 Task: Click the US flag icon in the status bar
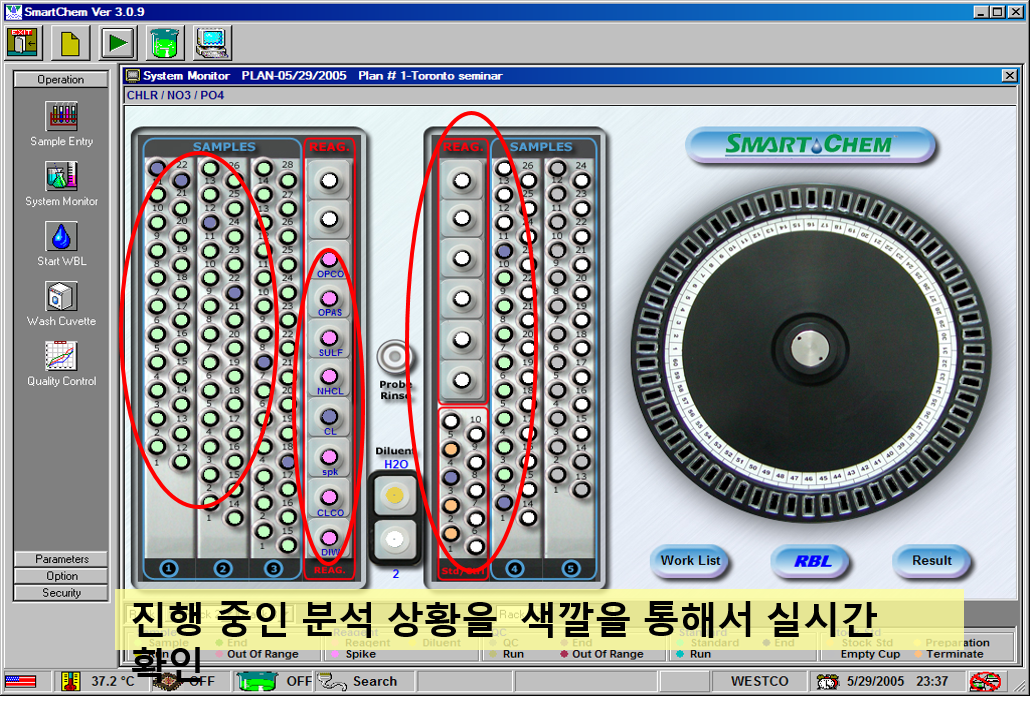20,681
